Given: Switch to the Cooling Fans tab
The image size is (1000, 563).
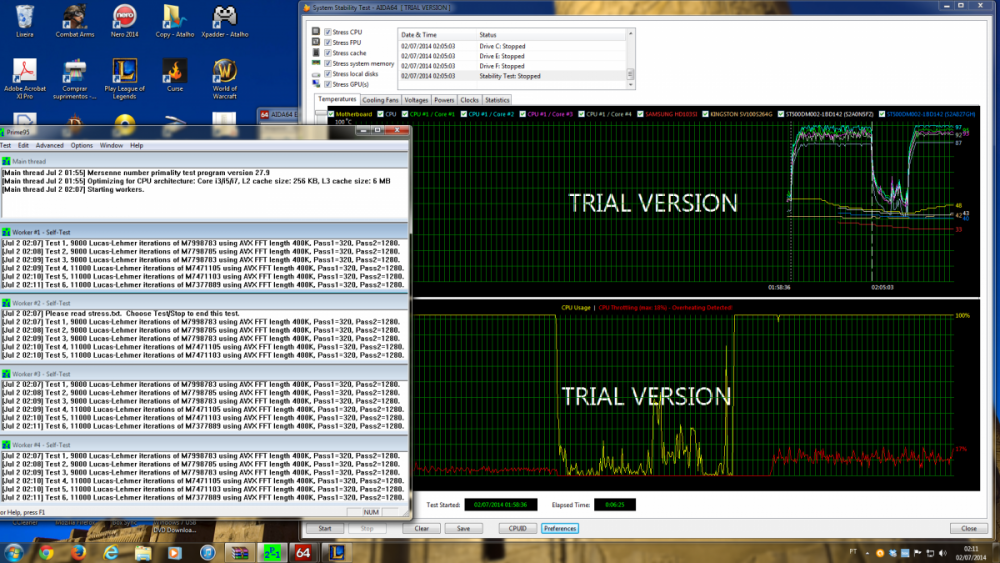Looking at the screenshot, I should (x=380, y=100).
